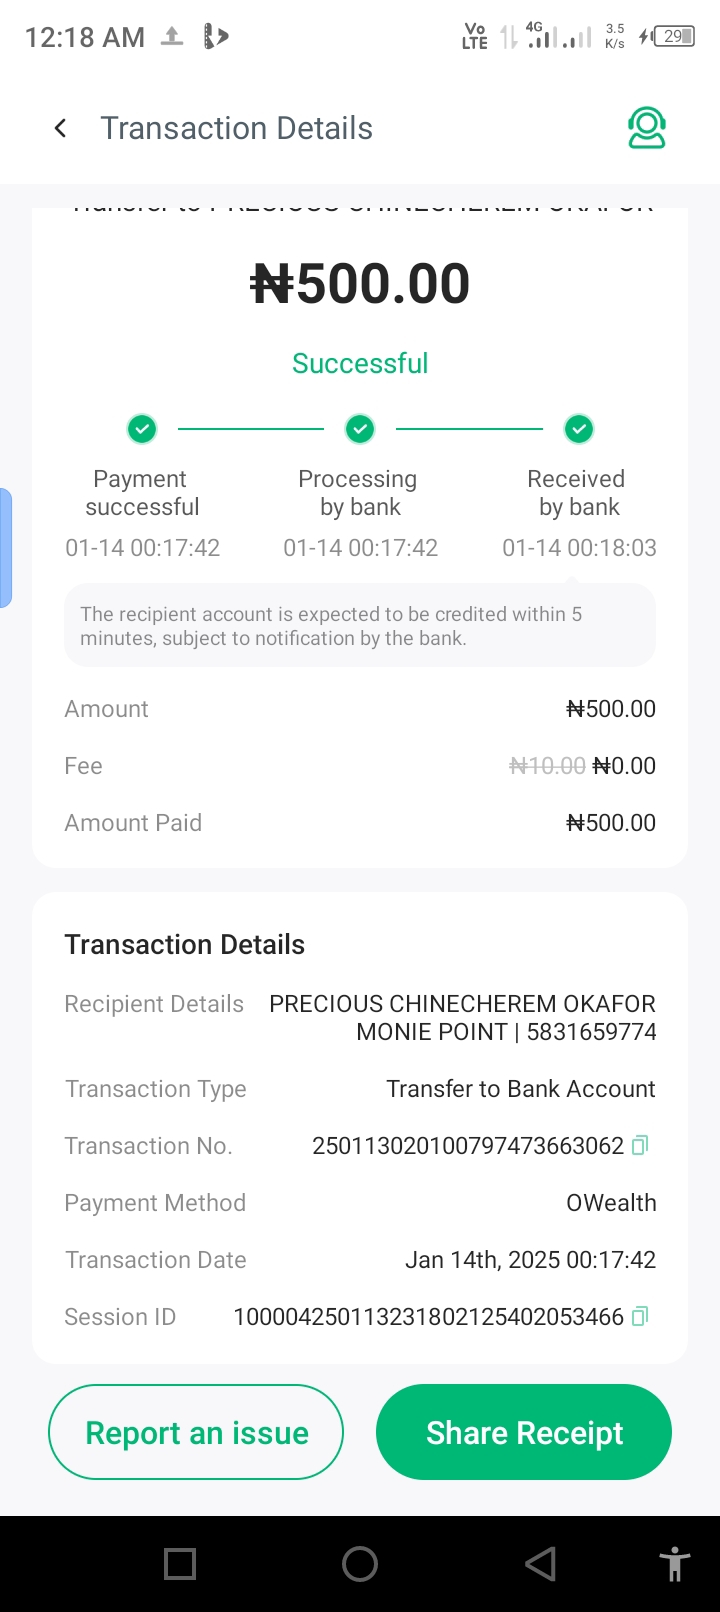Screen dimensions: 720x1612
Task: Copy the Transaction No. value
Action: tap(641, 1145)
